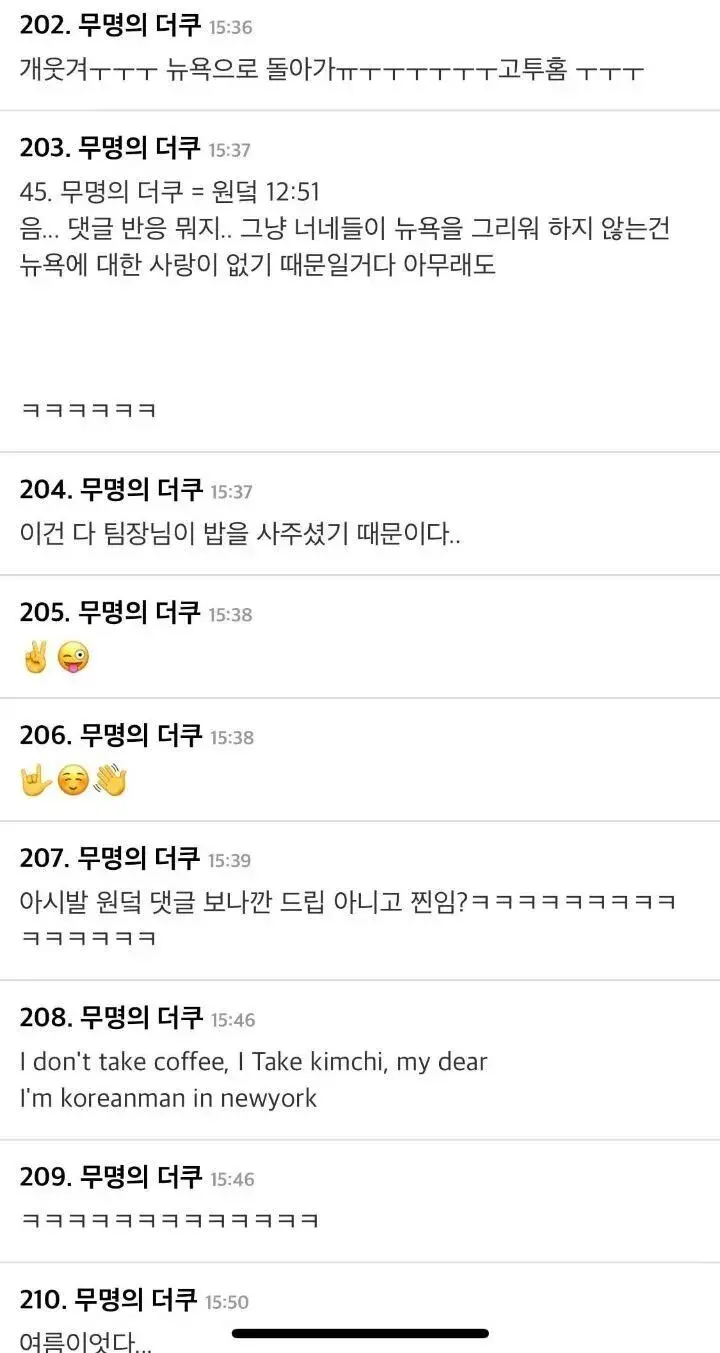Tap the iOS home indicator bar
Image resolution: width=720 pixels, height=1353 pixels.
pyautogui.click(x=360, y=1333)
